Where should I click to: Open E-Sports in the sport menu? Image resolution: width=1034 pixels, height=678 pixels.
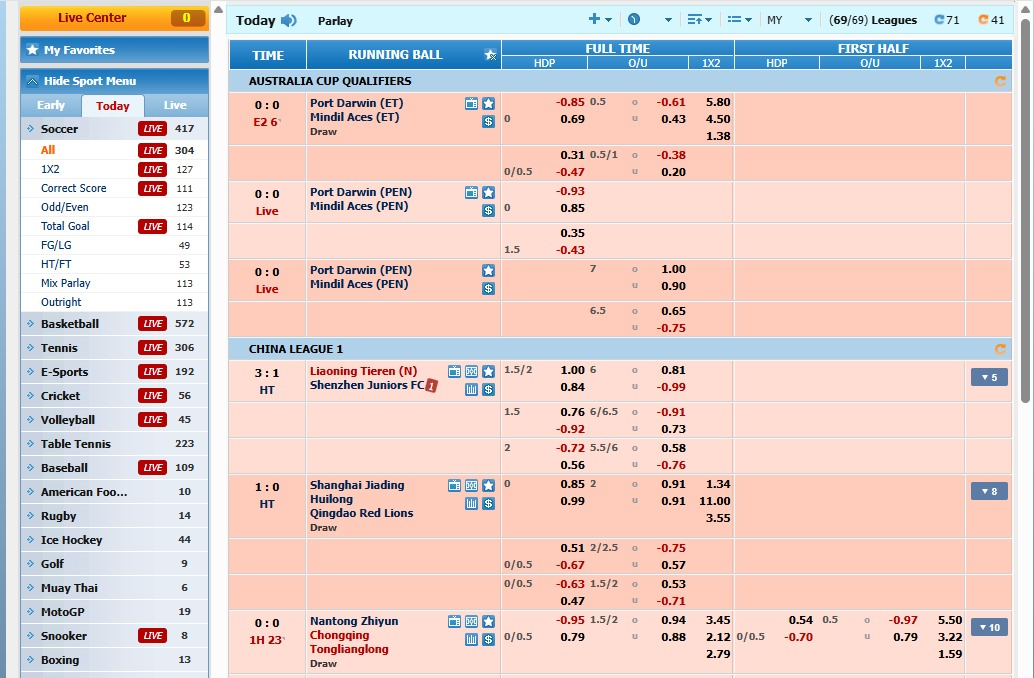[115, 372]
